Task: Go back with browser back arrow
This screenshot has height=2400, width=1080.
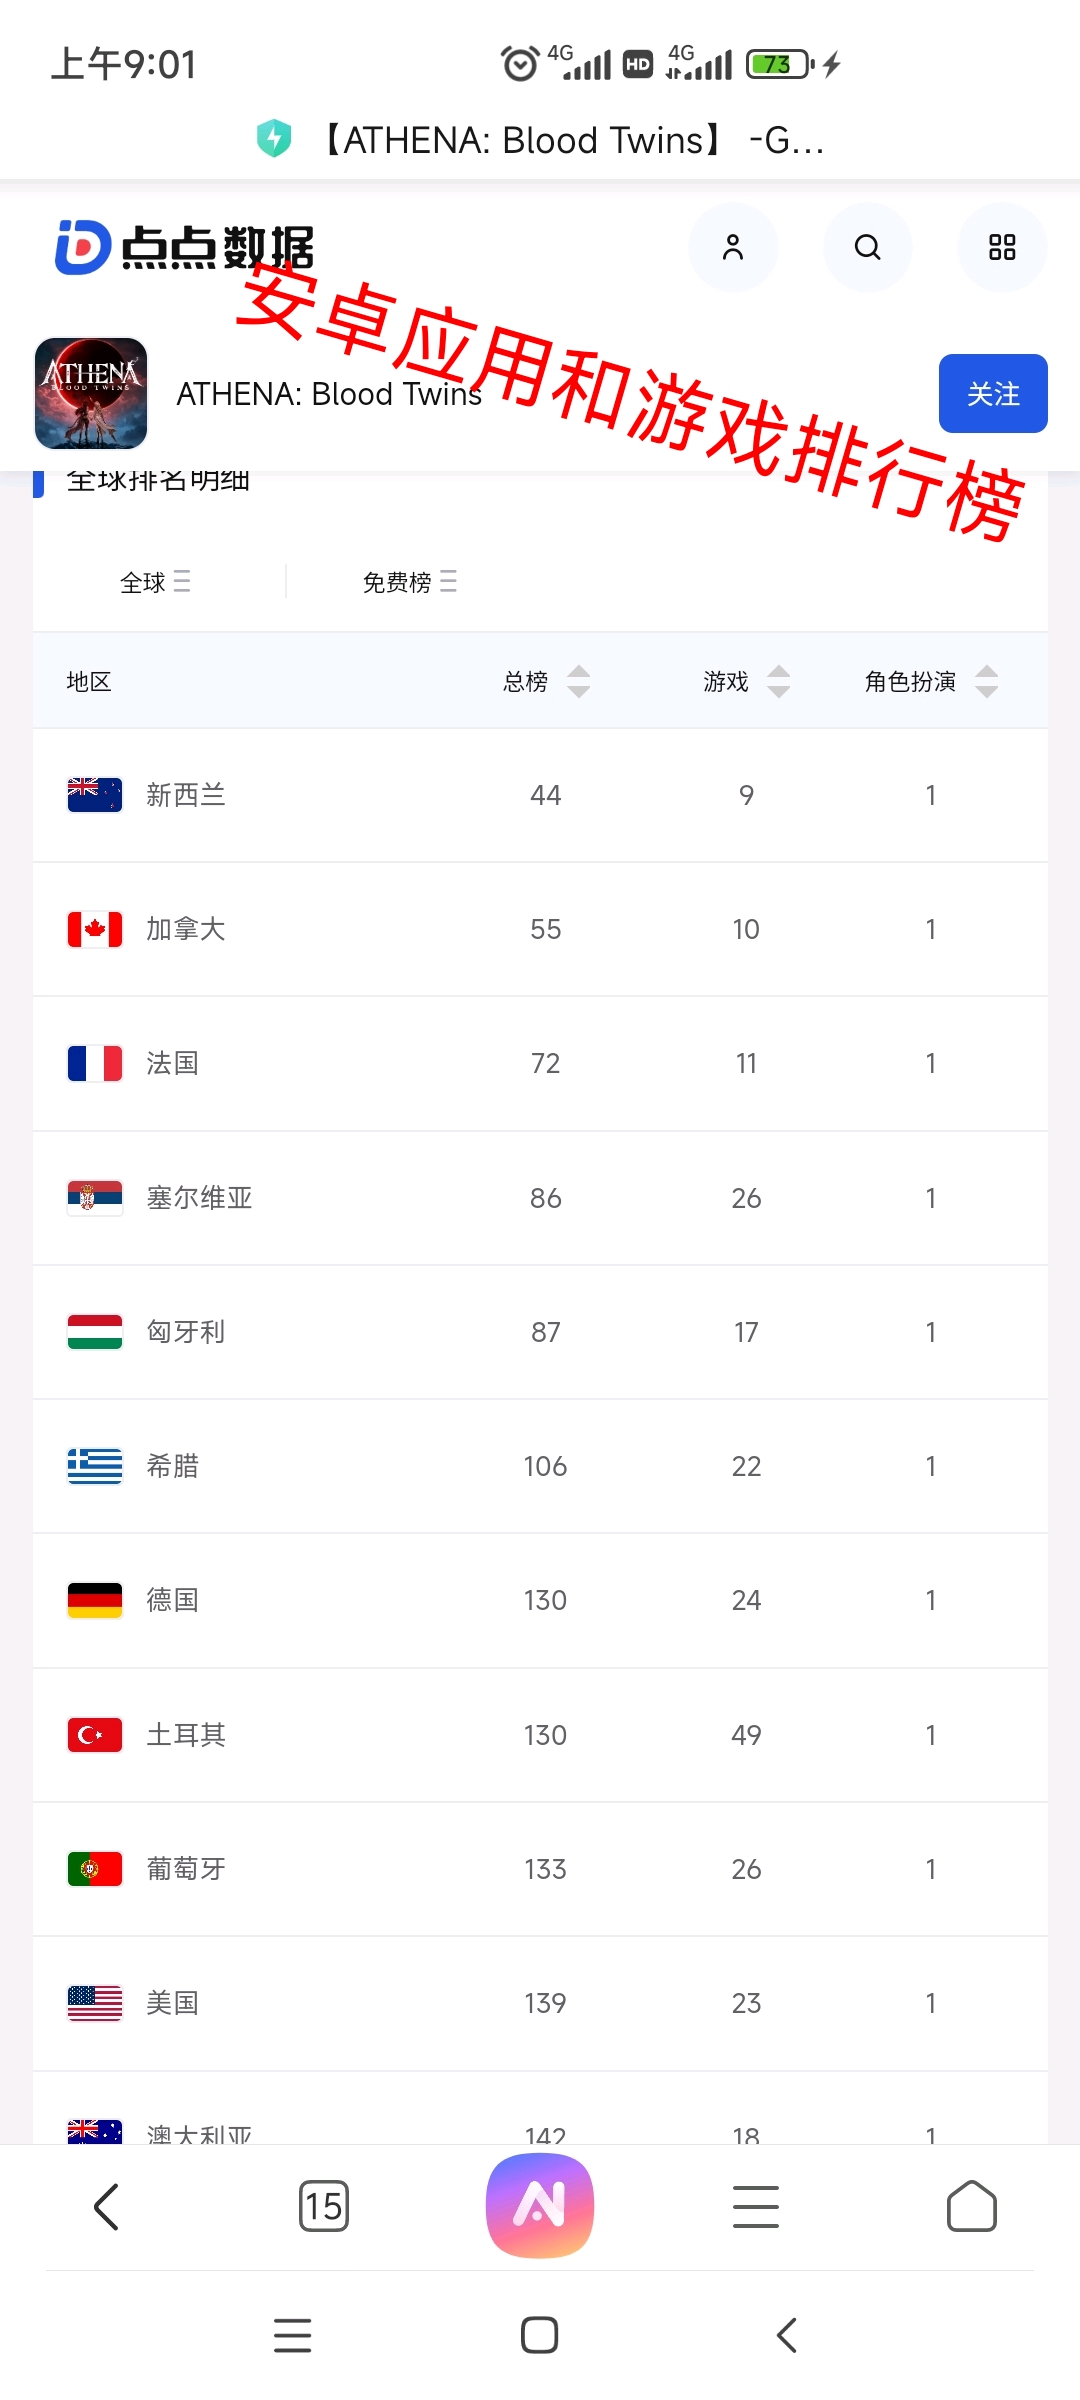Action: [107, 2206]
